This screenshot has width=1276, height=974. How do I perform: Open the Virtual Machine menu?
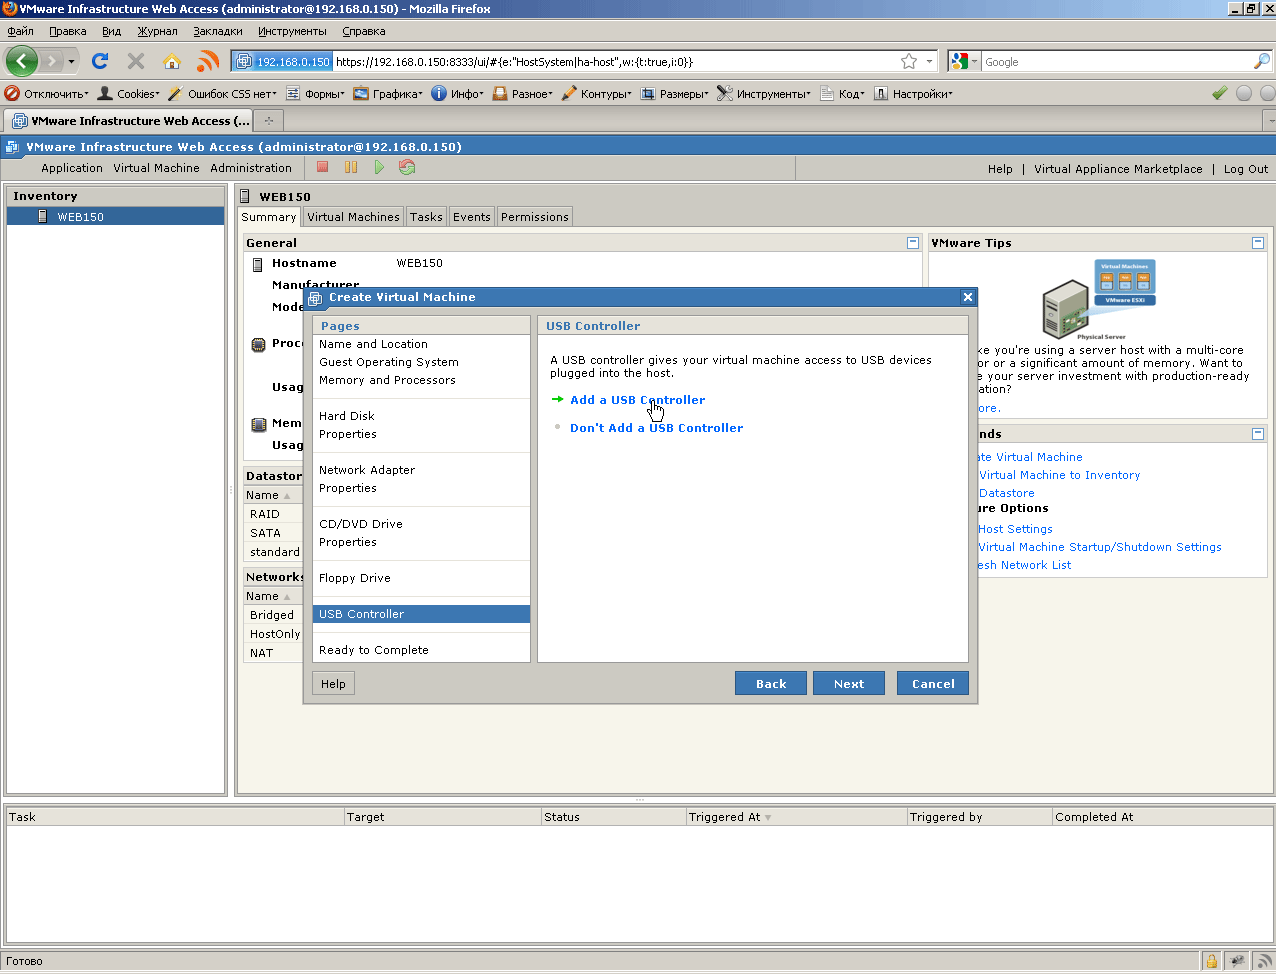tap(156, 168)
